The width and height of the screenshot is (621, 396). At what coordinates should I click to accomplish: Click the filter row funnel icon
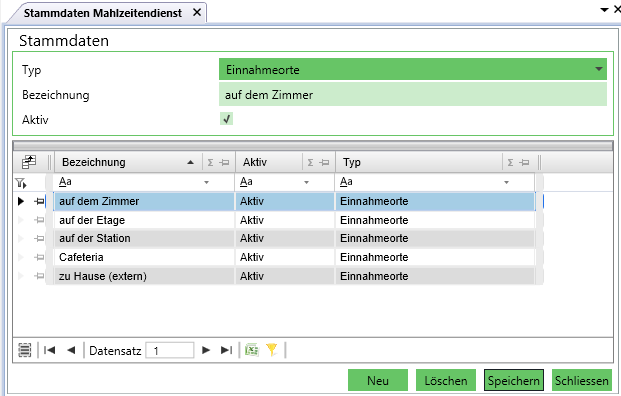pyautogui.click(x=21, y=183)
